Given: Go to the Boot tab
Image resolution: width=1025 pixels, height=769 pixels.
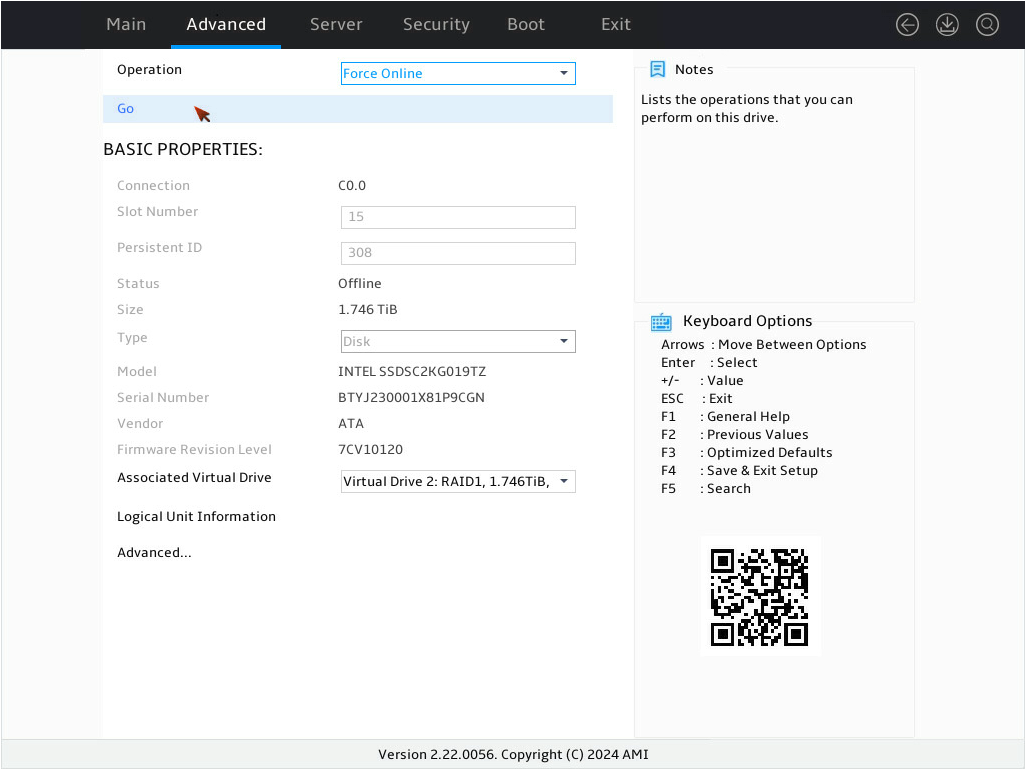Looking at the screenshot, I should 526,24.
